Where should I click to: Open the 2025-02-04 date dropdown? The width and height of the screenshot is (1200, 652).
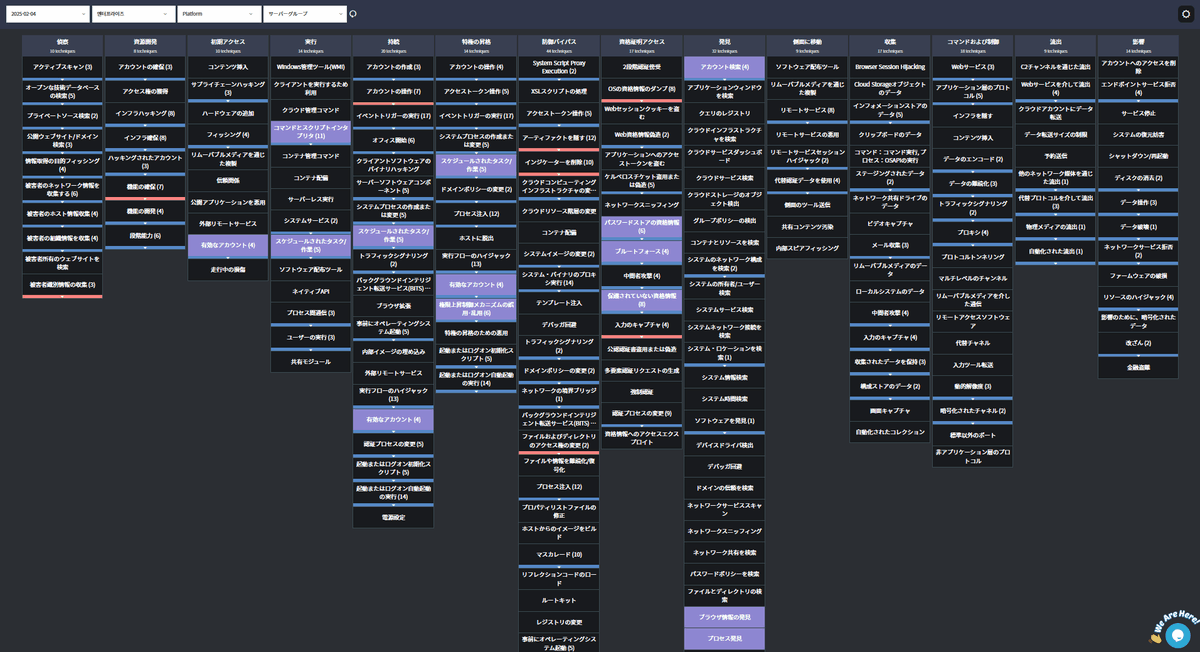(x=48, y=14)
